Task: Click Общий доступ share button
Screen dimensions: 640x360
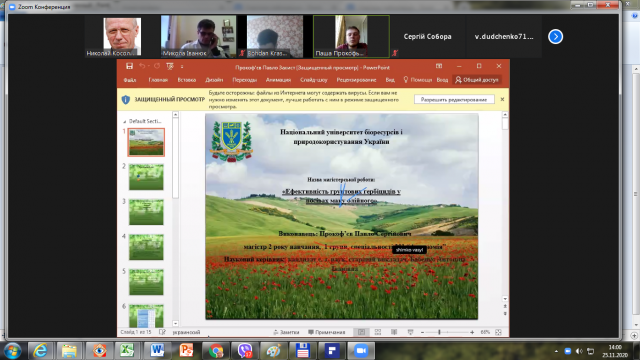Action: tap(477, 80)
